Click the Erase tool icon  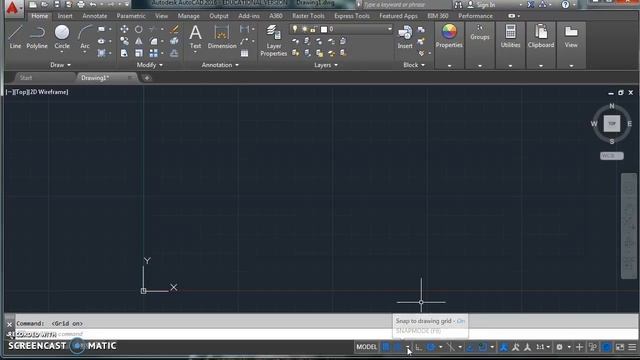(174, 29)
